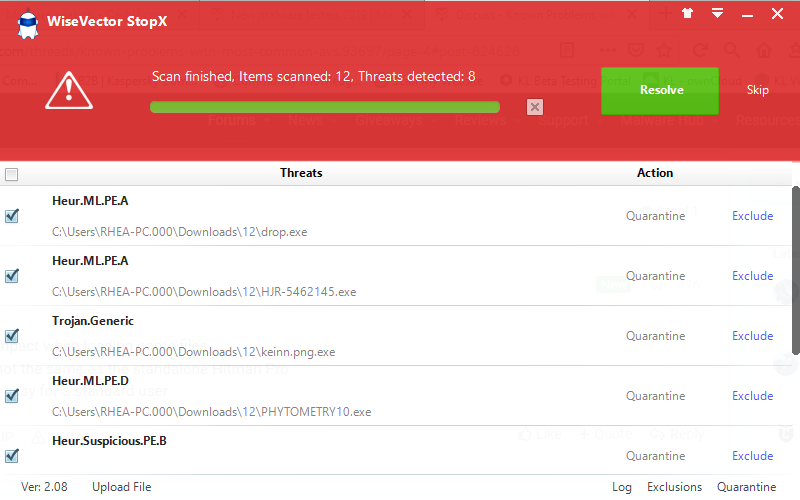Uncheck the Heur.Suspicious.PE.B threat checkbox
800x500 pixels.
click(x=12, y=456)
